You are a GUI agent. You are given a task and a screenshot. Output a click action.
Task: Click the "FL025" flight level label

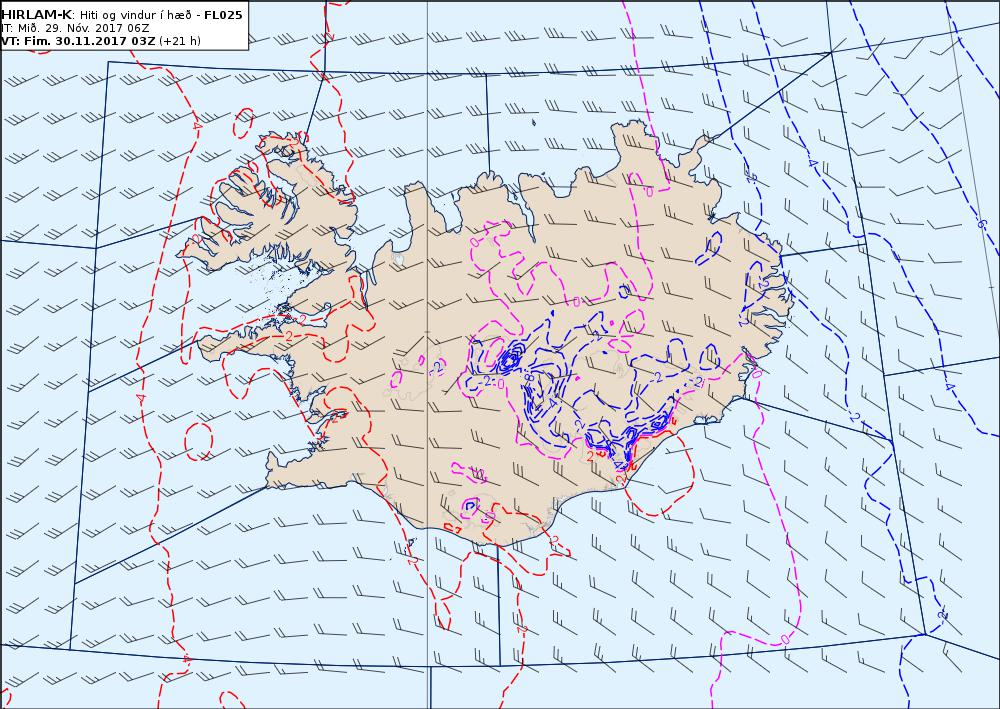pyautogui.click(x=223, y=15)
